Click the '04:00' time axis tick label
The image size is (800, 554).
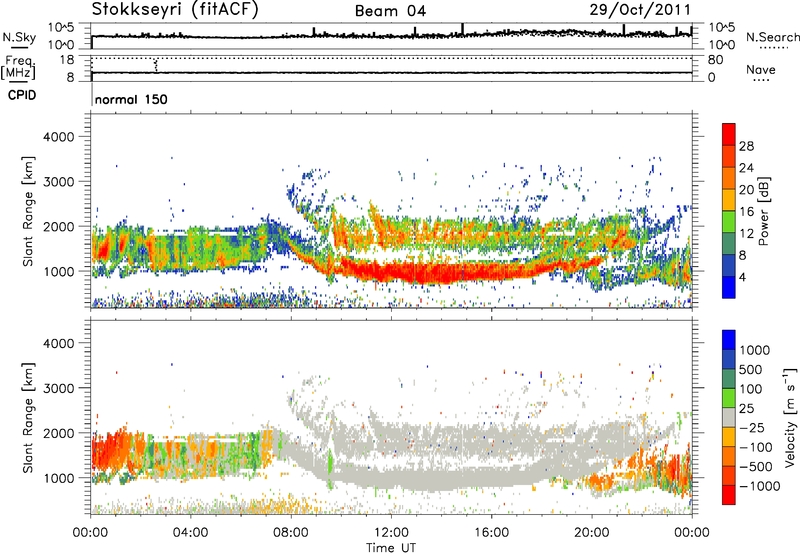[x=191, y=533]
